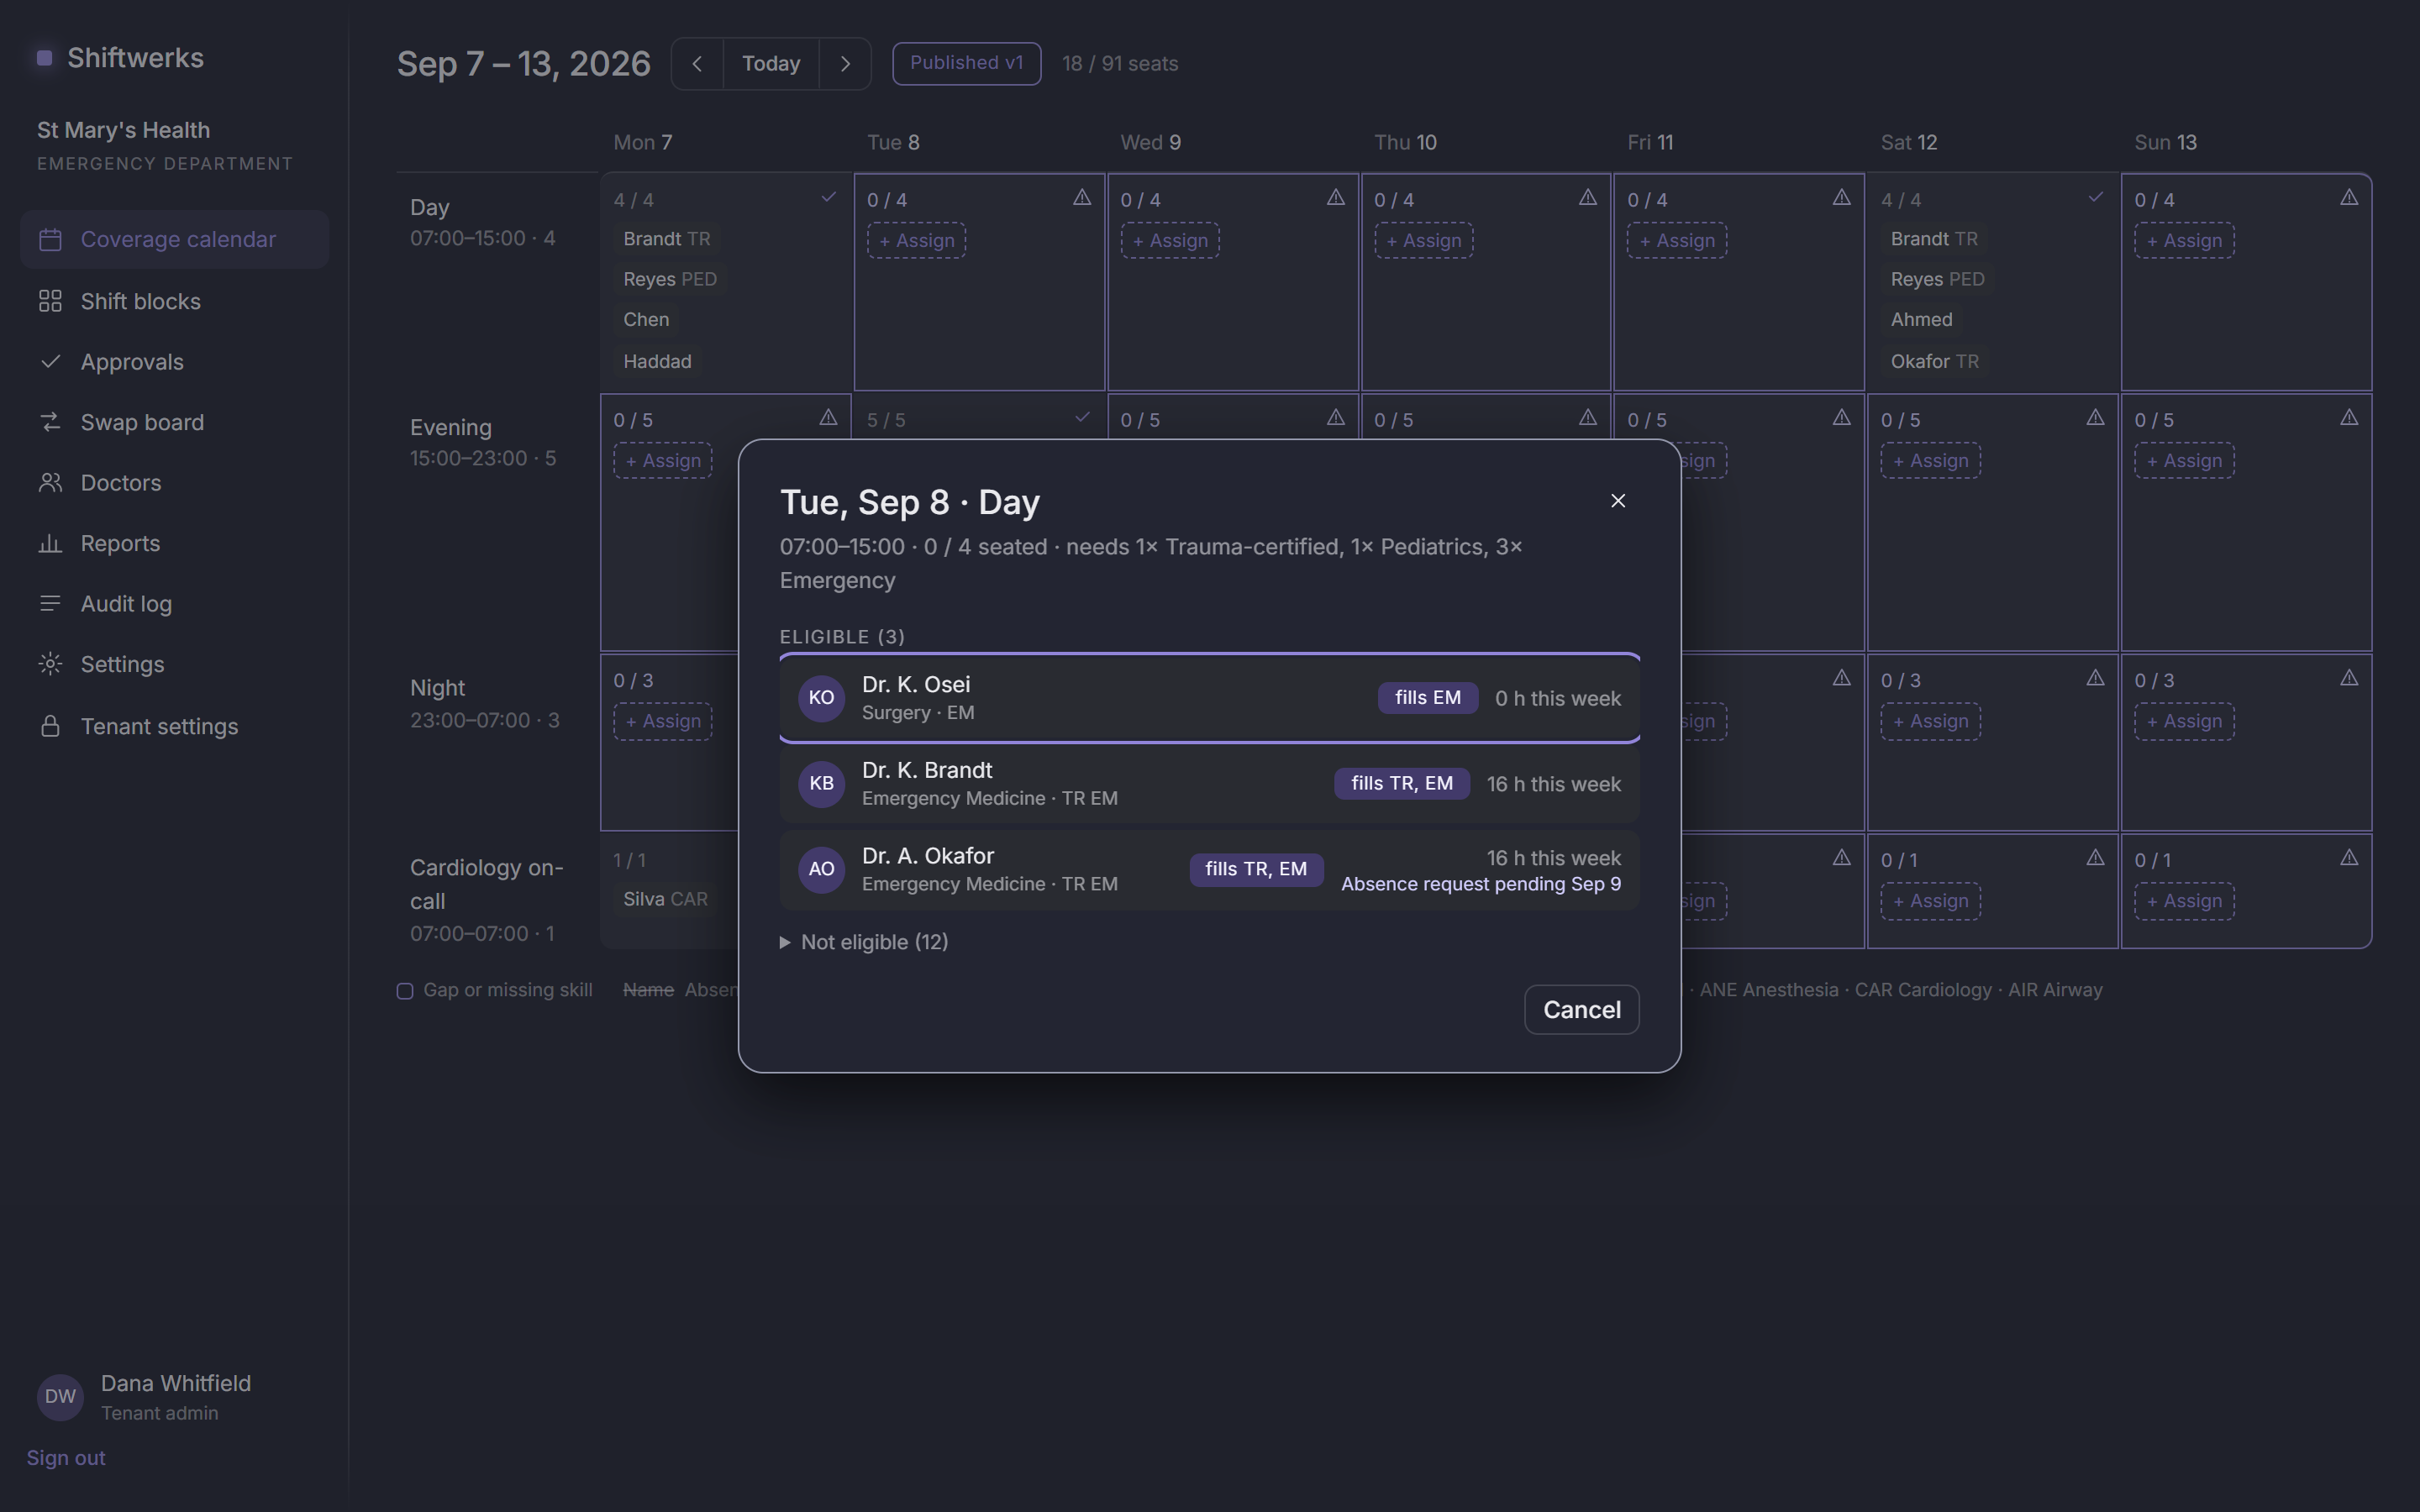Image resolution: width=2420 pixels, height=1512 pixels.
Task: Click the KB avatar for Dr. Brandt
Action: [821, 784]
